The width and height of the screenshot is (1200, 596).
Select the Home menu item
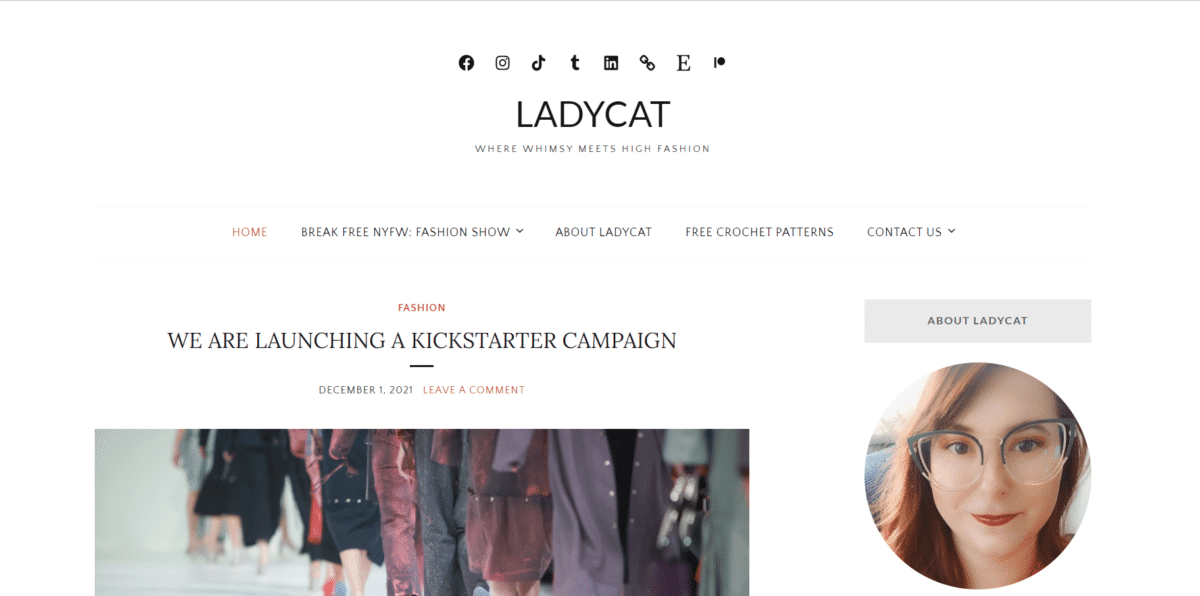point(250,232)
